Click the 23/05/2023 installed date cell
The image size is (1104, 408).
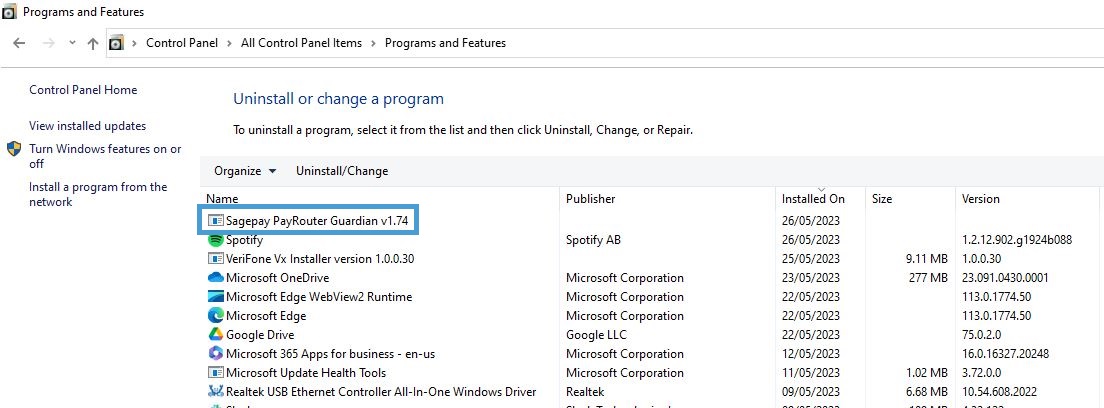(810, 278)
